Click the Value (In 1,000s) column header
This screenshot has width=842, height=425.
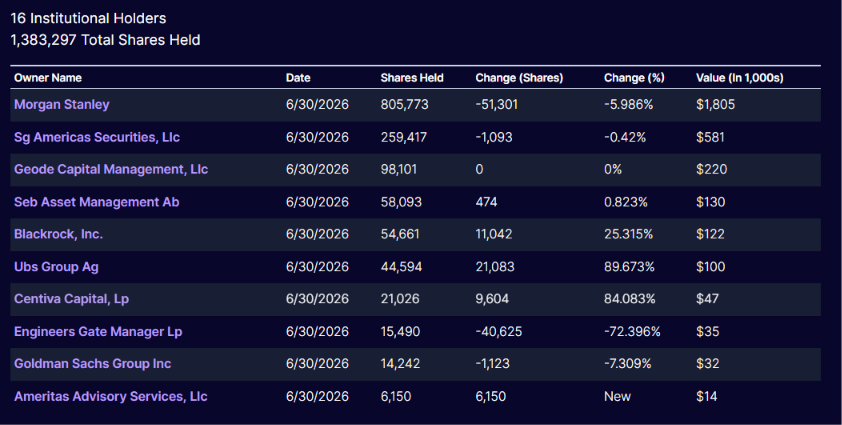click(739, 78)
